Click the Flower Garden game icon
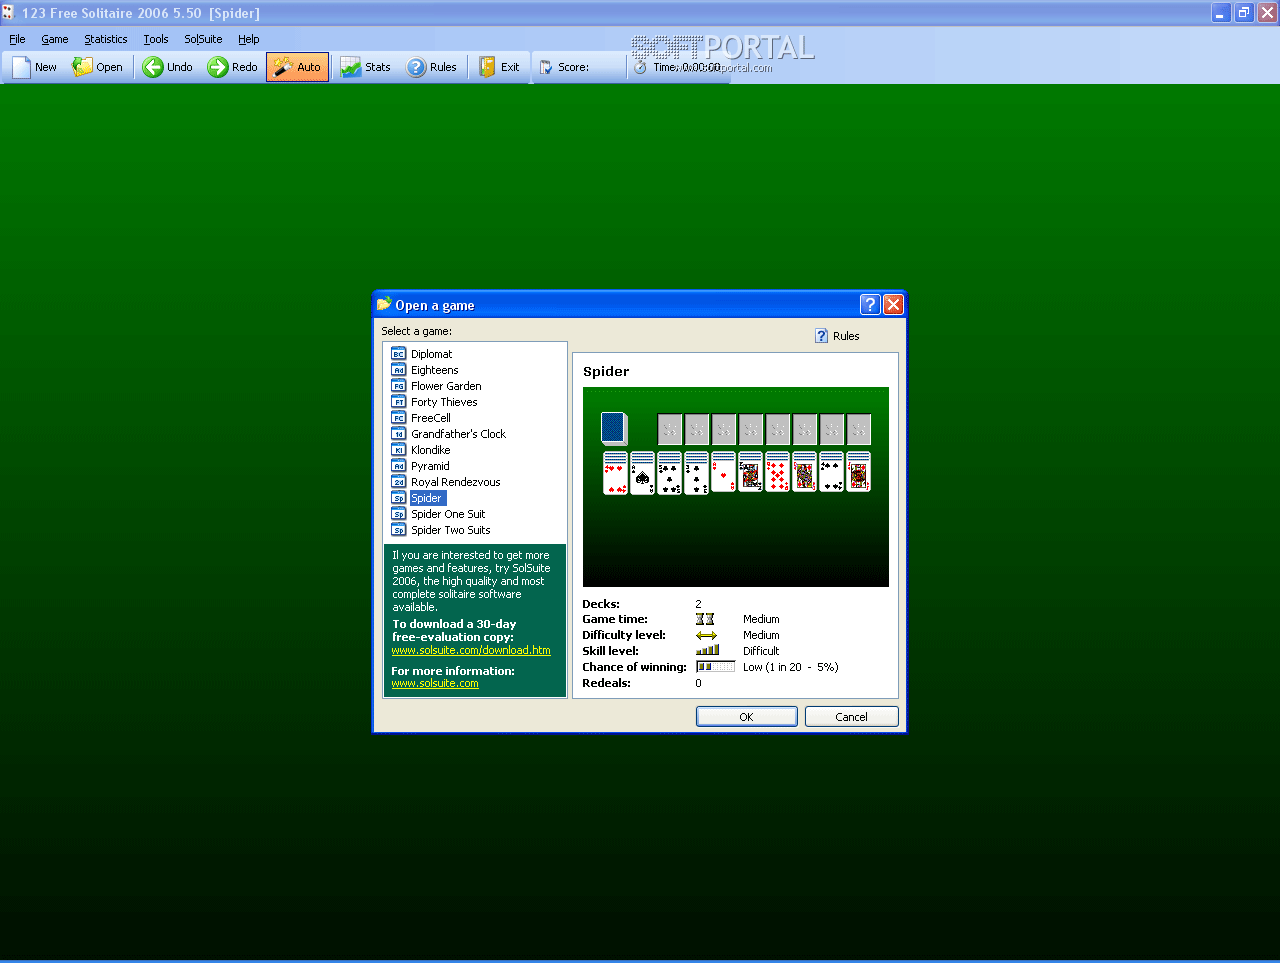The image size is (1280, 963). click(x=398, y=386)
